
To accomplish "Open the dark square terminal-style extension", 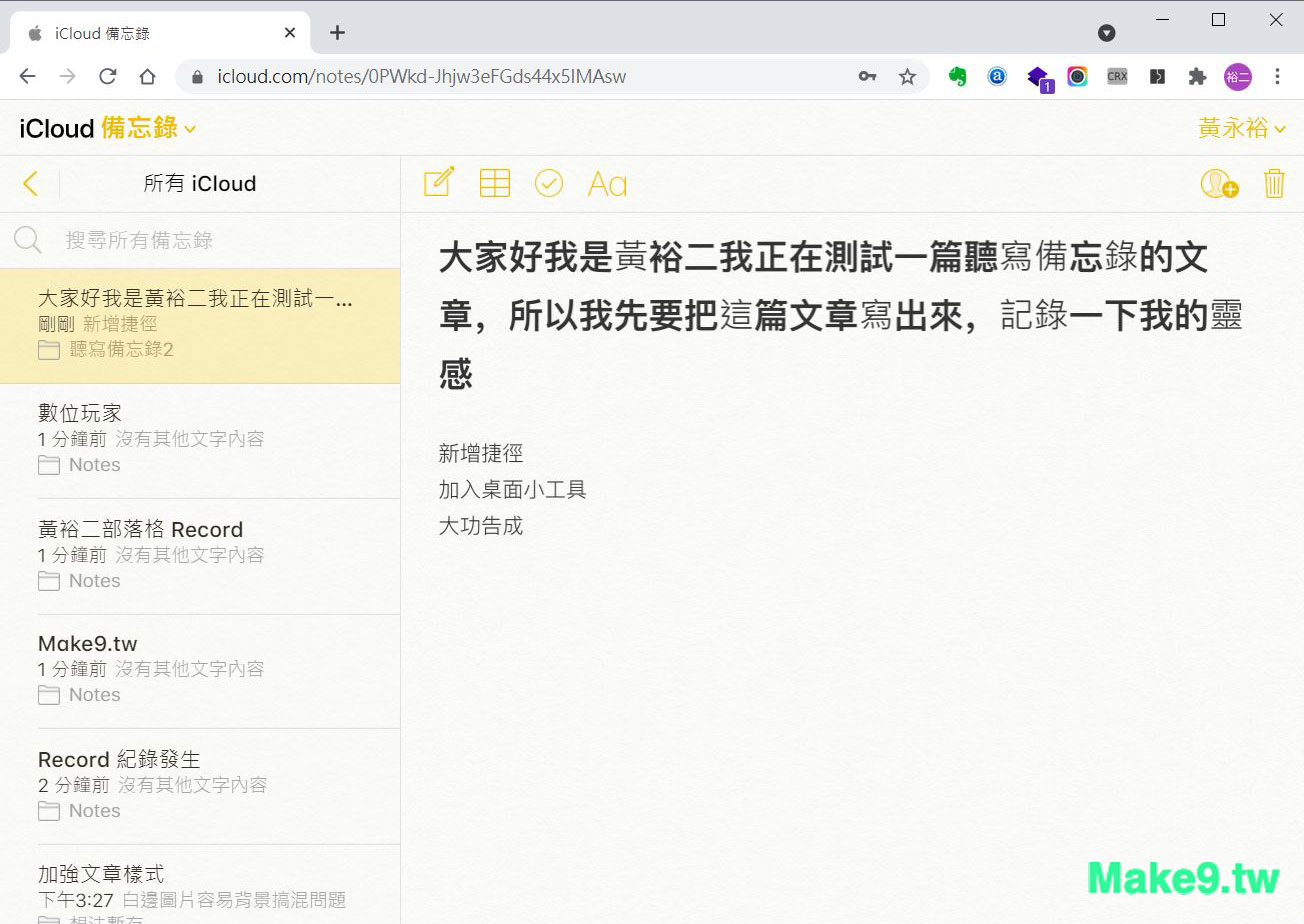I will pyautogui.click(x=1157, y=76).
